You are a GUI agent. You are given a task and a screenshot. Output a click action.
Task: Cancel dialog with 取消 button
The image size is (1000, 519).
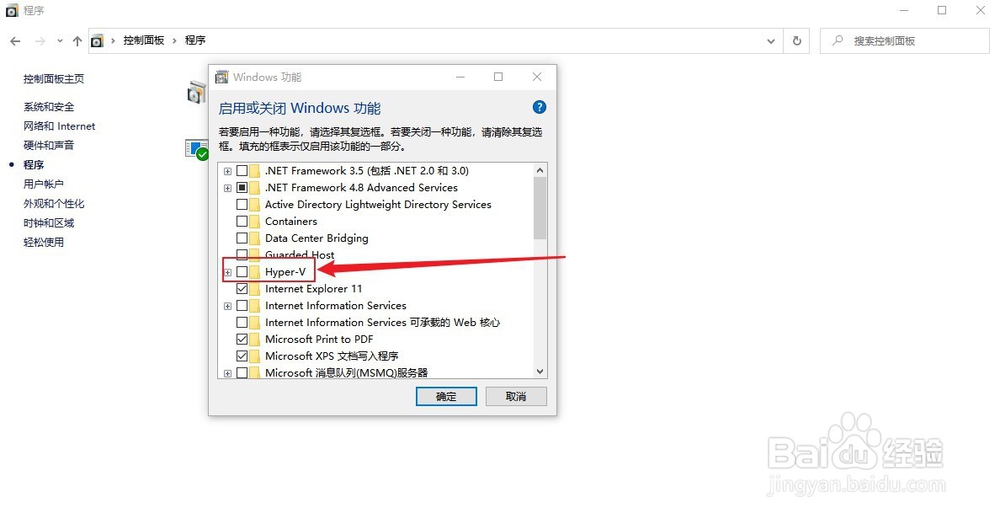click(x=516, y=397)
